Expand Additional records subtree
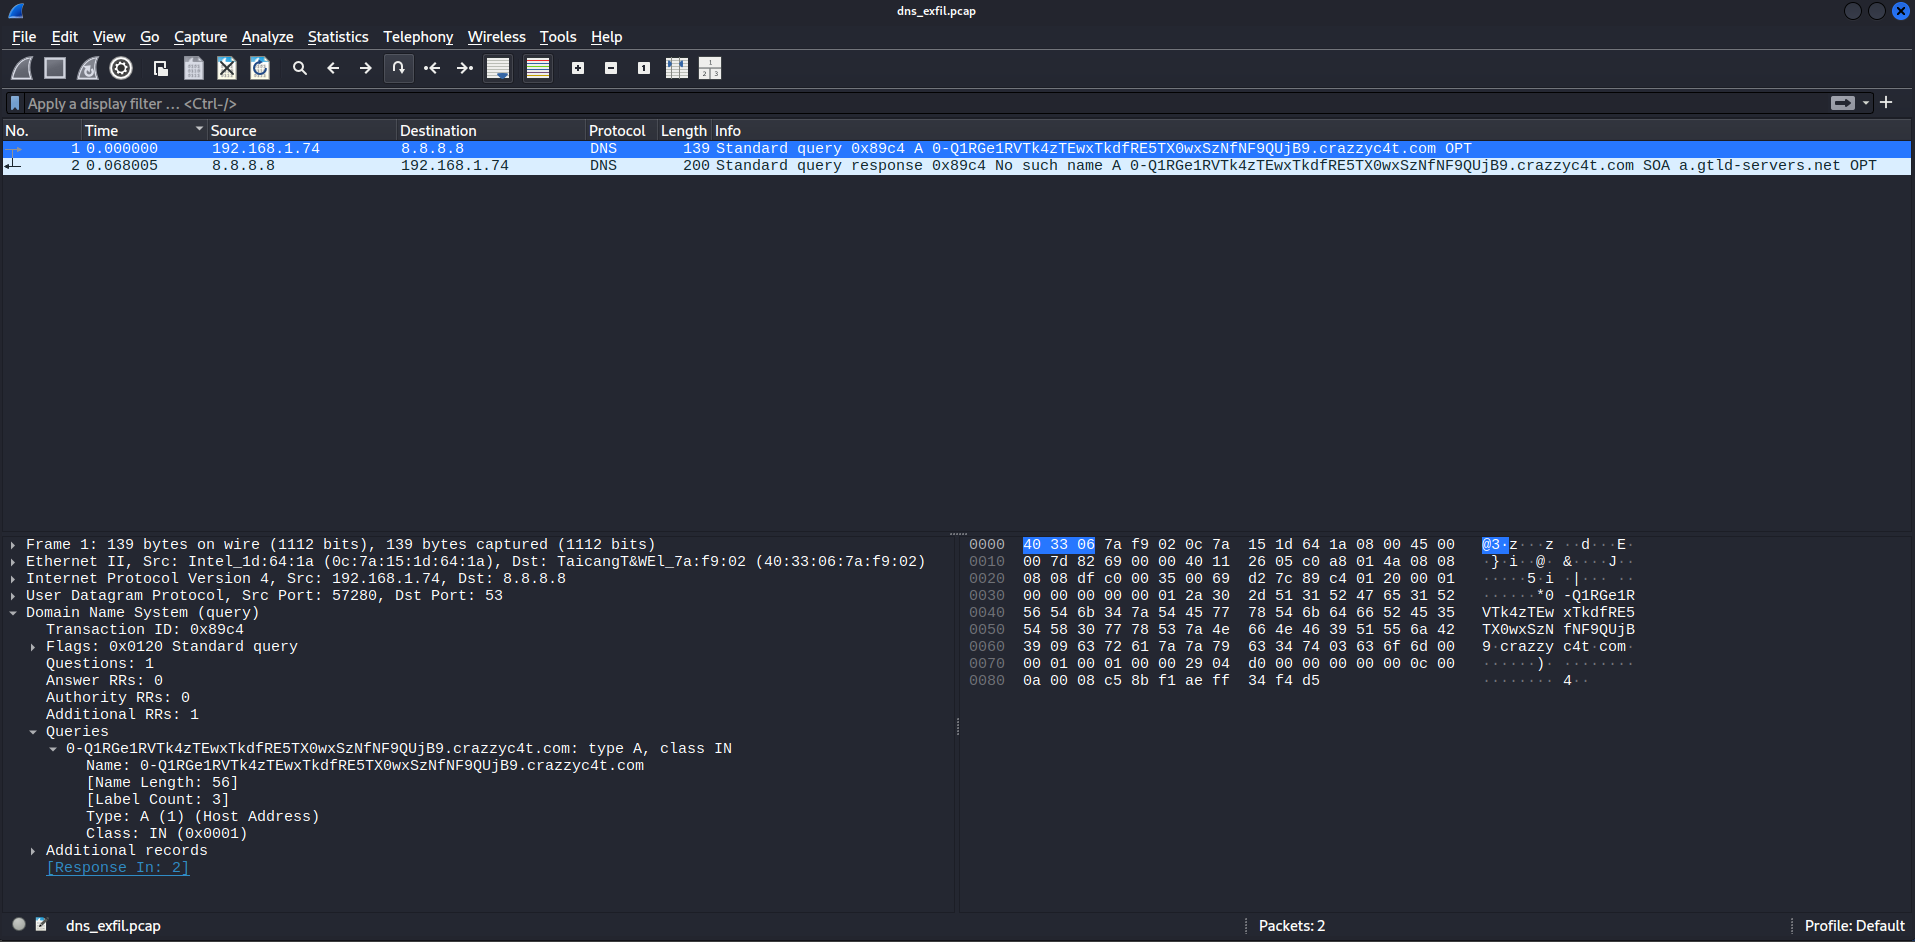1915x942 pixels. pyautogui.click(x=32, y=851)
